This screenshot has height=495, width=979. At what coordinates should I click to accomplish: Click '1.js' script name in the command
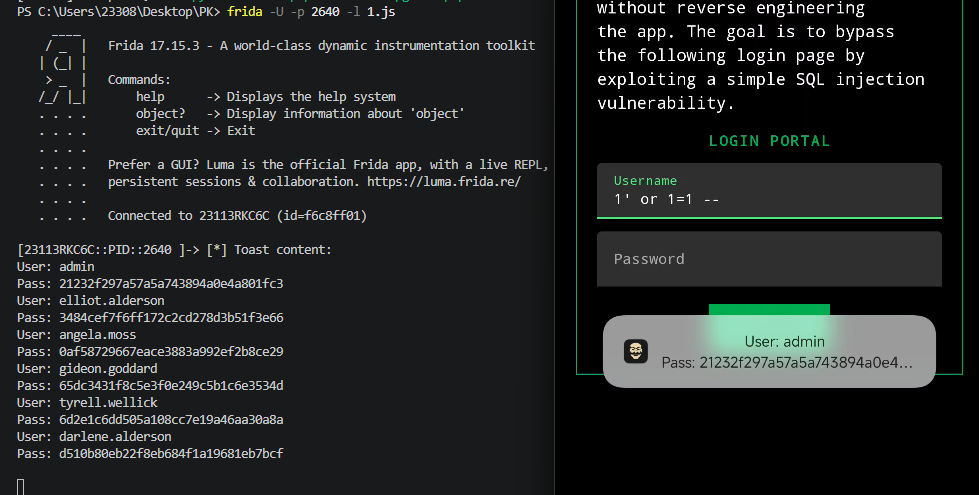tap(381, 12)
